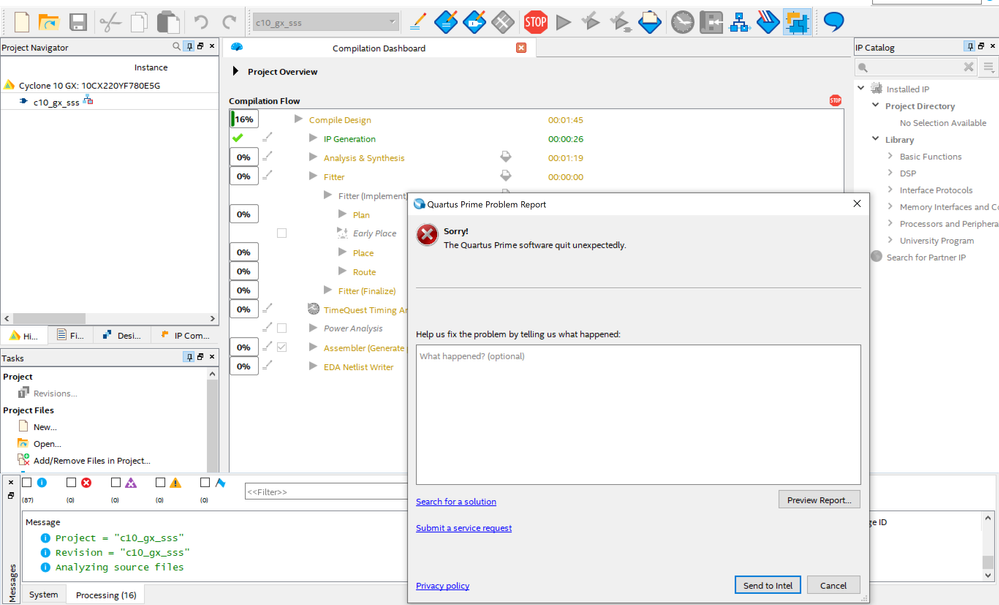
Task: Open the Pin Planner toolbar icon
Action: tap(474, 22)
